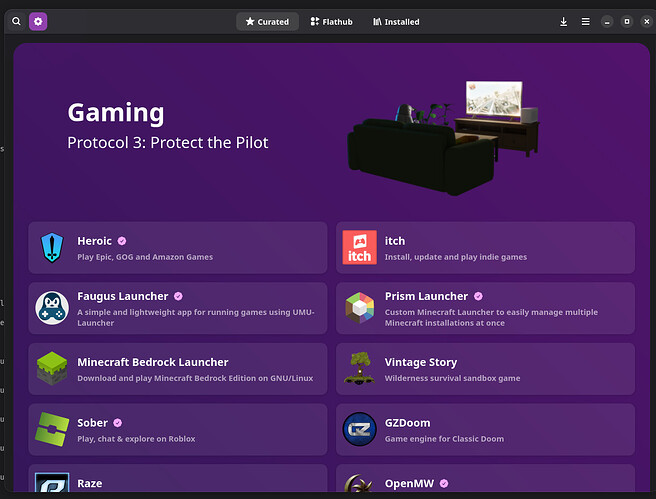Click the couch and TV banner illustration
The height and width of the screenshot is (499, 656).
tap(443, 138)
